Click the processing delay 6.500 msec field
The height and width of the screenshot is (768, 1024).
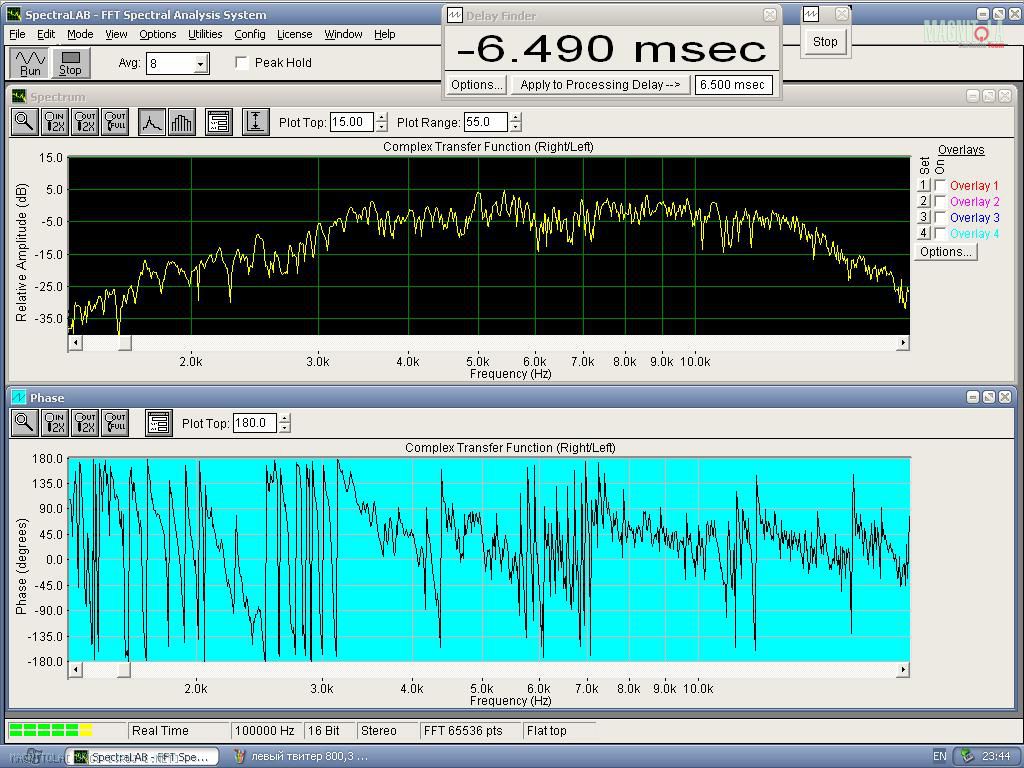[x=733, y=85]
